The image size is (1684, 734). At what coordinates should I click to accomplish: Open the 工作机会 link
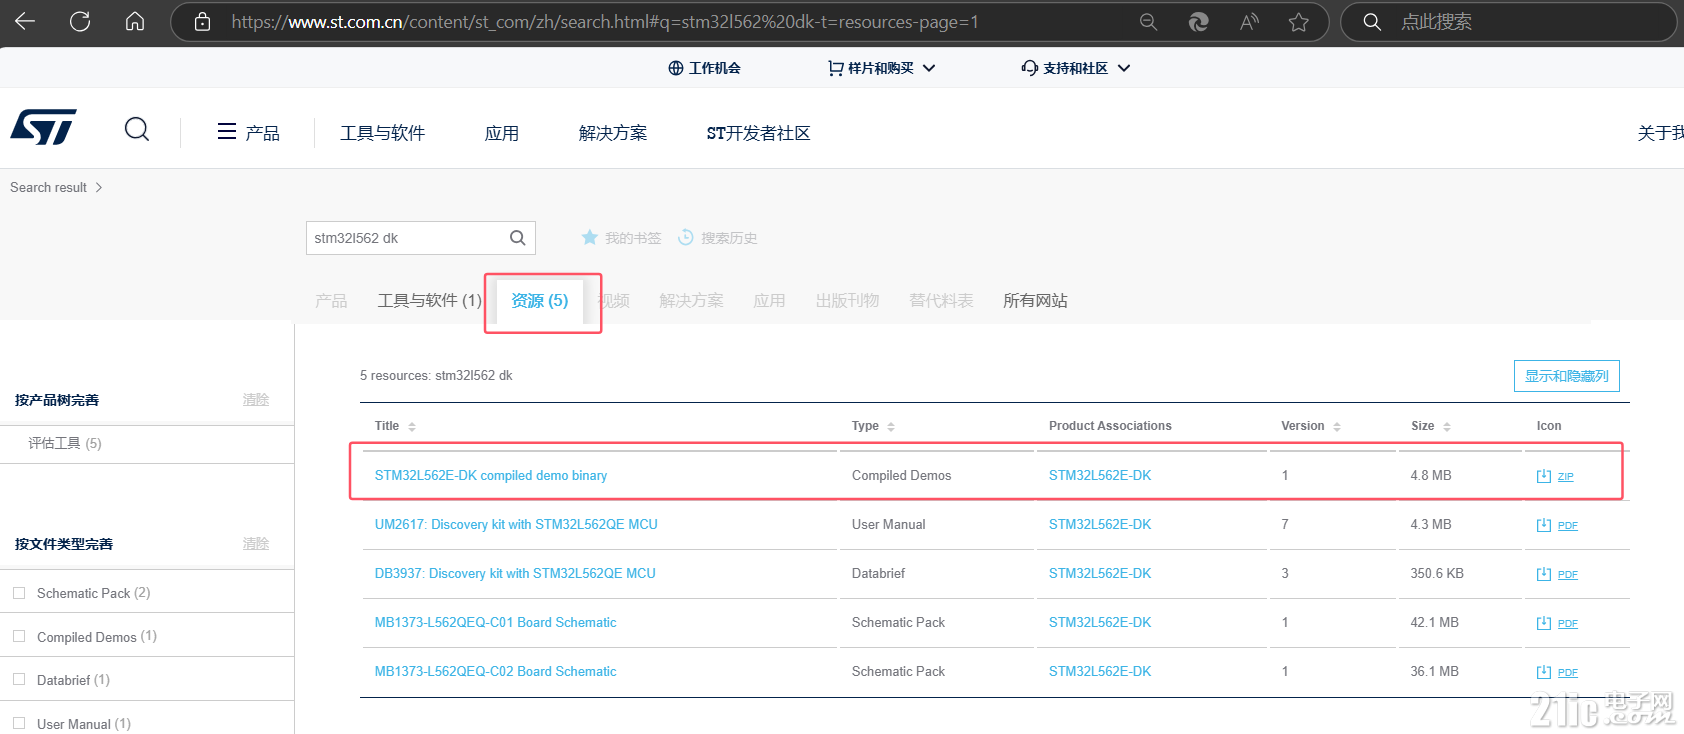pos(705,68)
